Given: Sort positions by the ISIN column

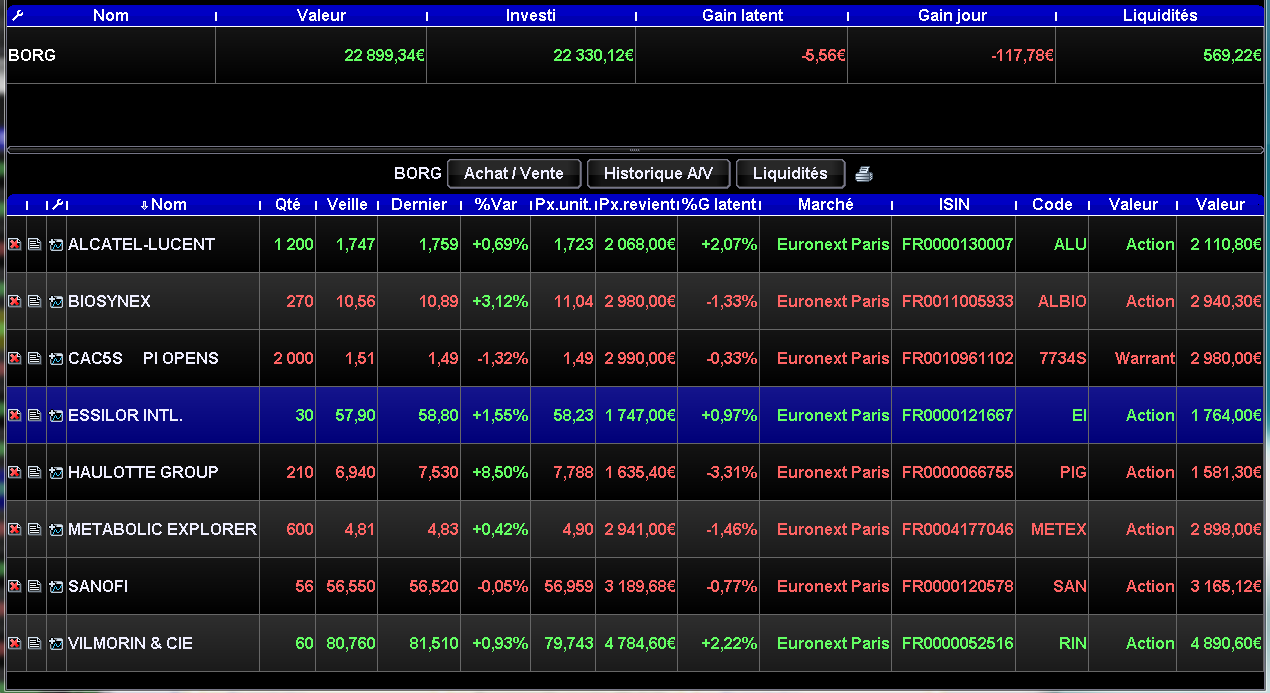Looking at the screenshot, I should 955,204.
